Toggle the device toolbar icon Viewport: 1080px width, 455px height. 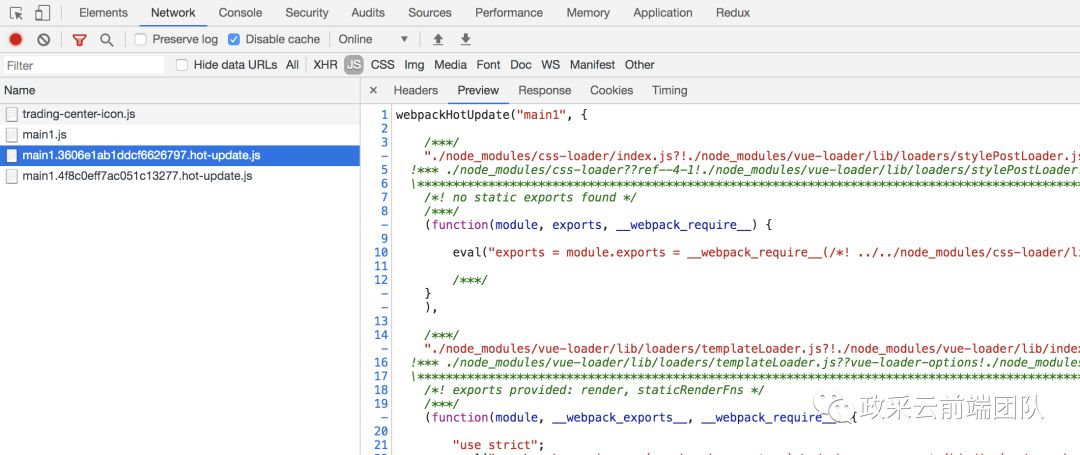click(42, 13)
